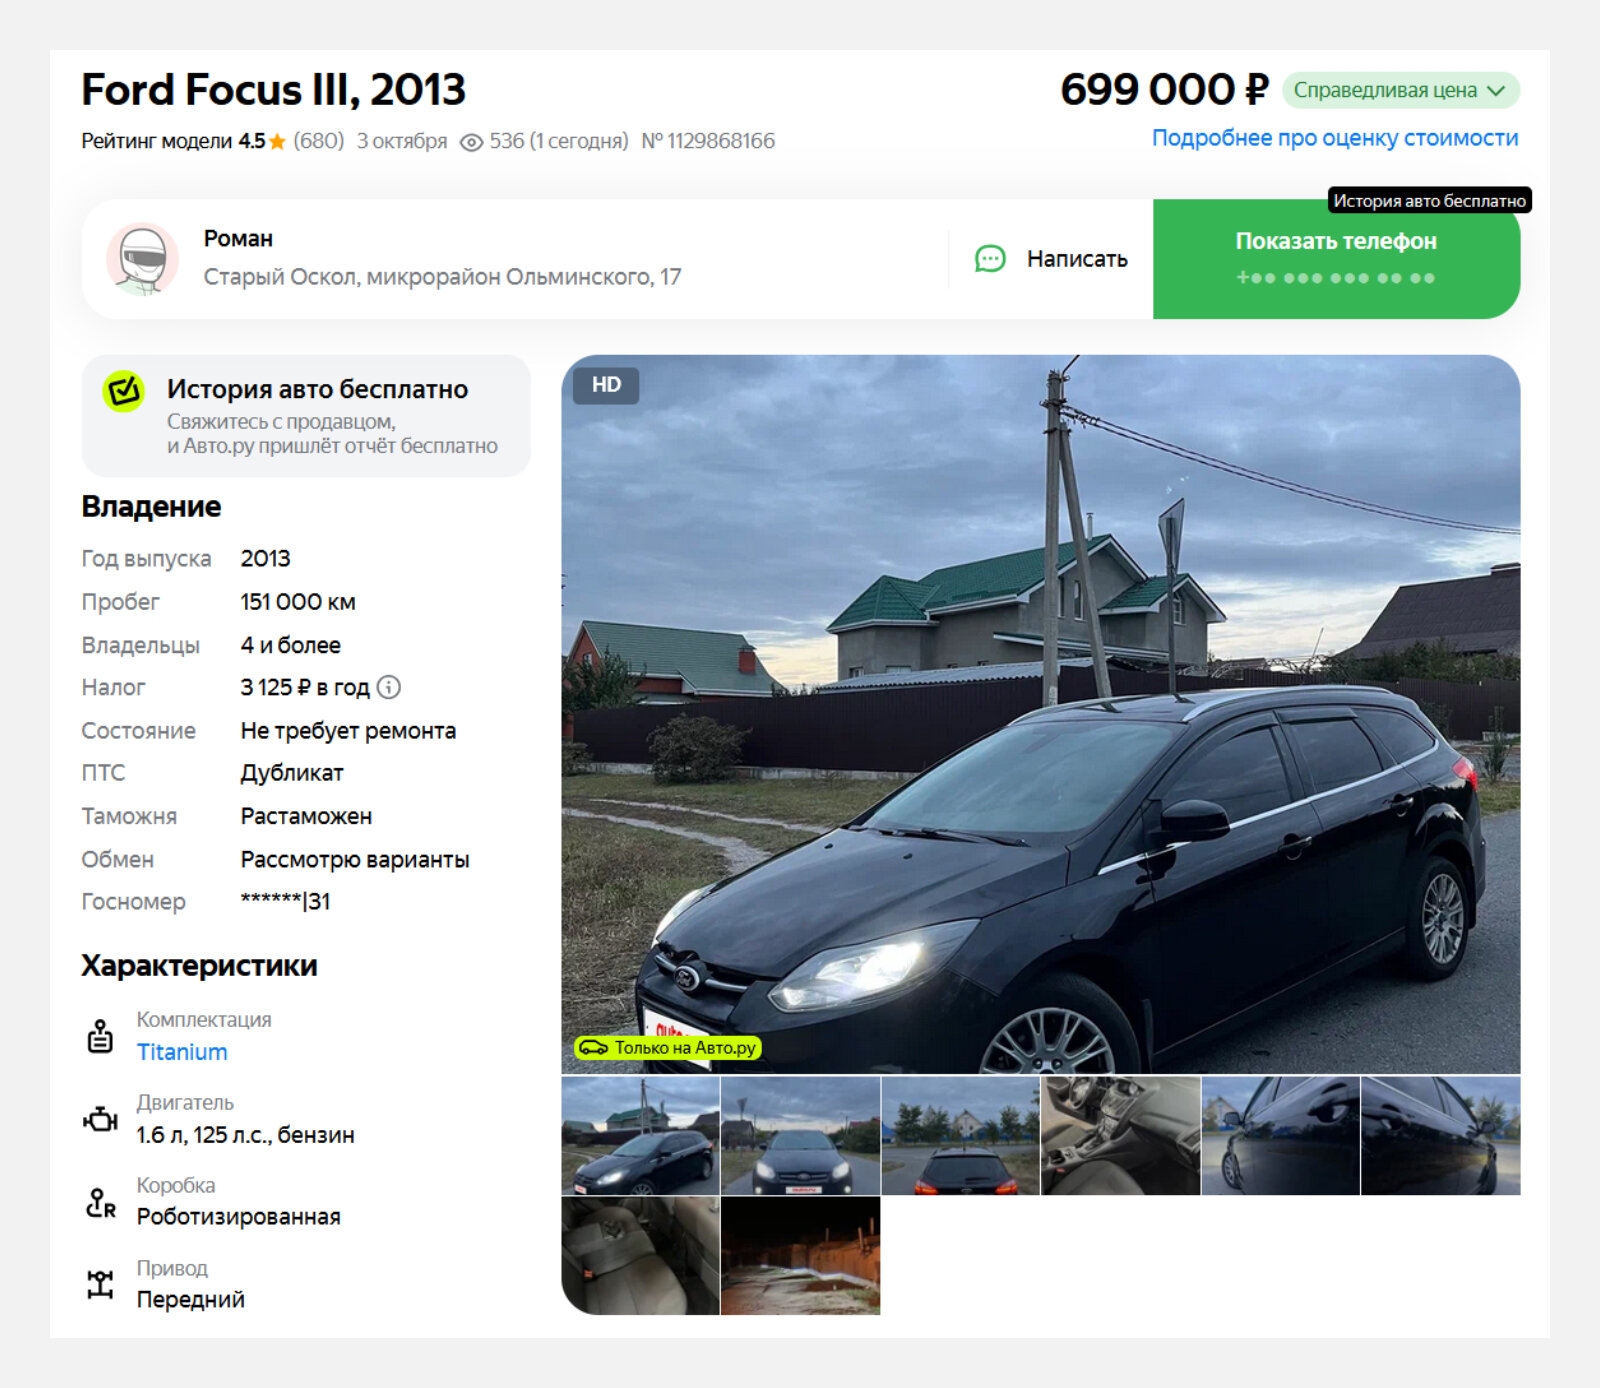Click the date 3 октября
Image resolution: width=1600 pixels, height=1388 pixels.
(x=402, y=141)
